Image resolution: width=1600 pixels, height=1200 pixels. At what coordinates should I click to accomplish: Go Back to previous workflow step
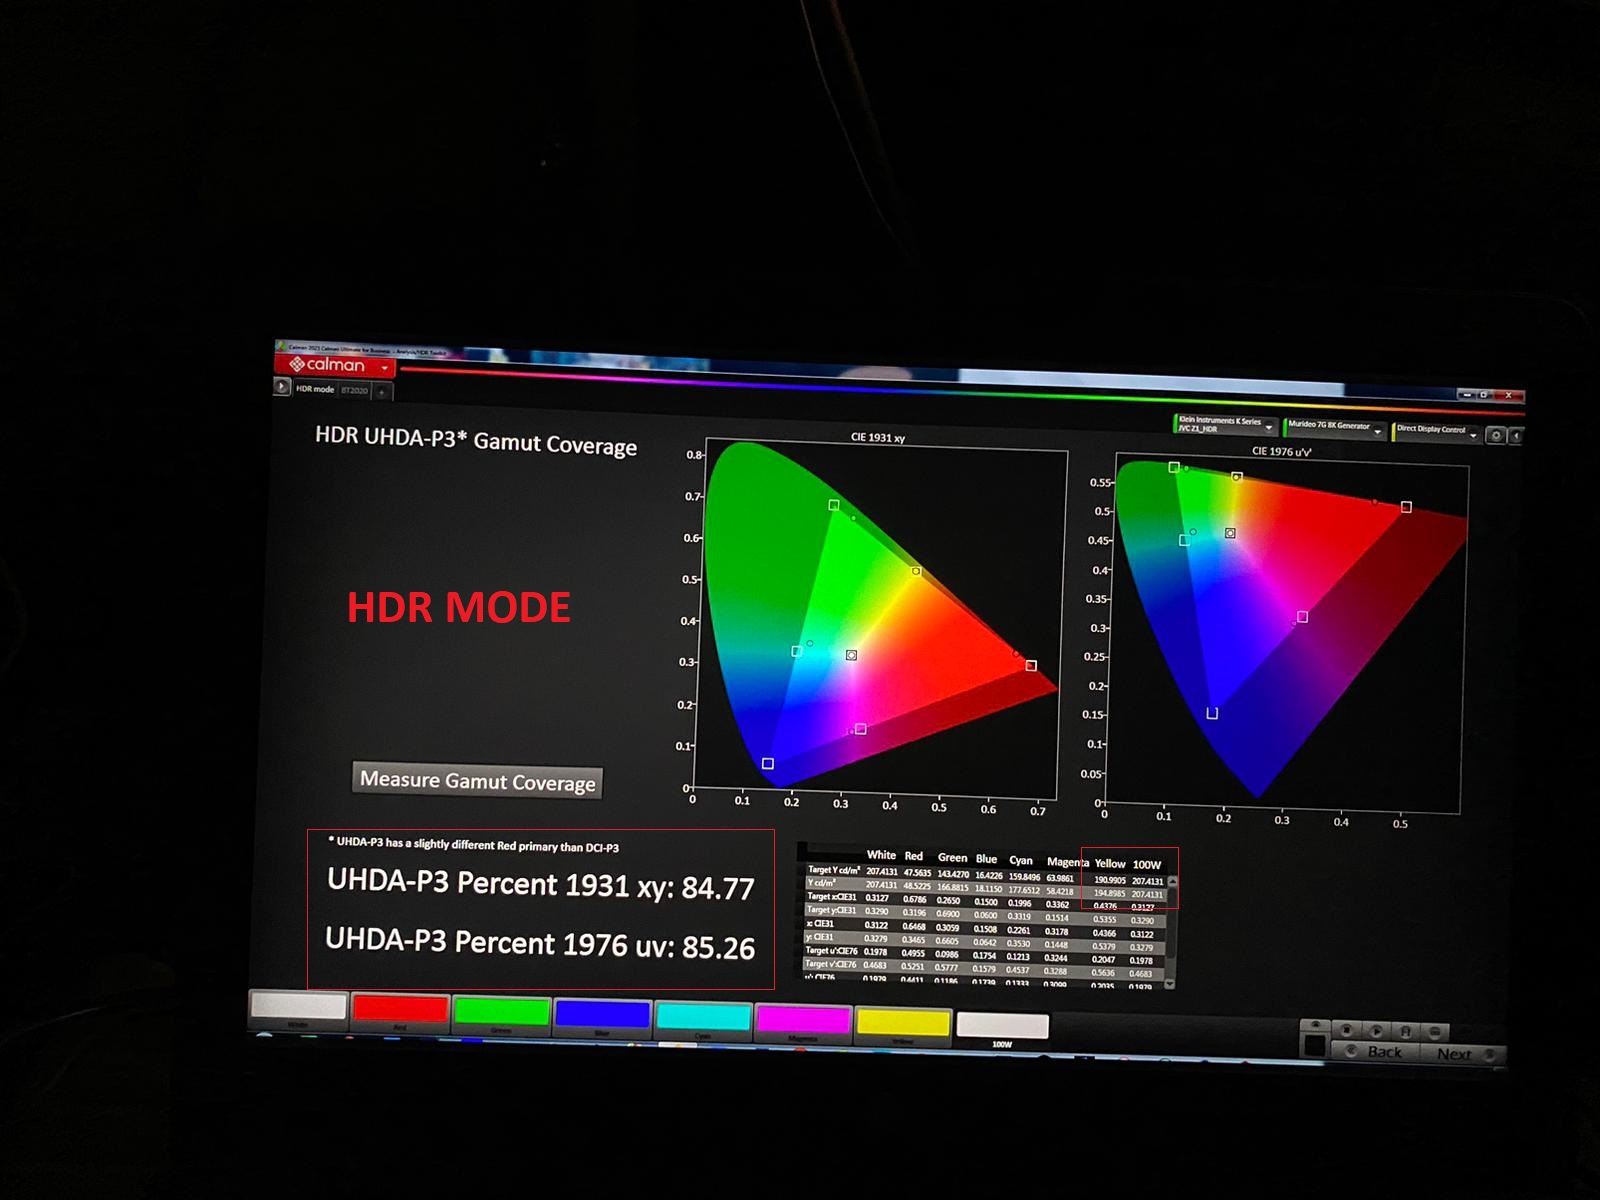1376,1052
